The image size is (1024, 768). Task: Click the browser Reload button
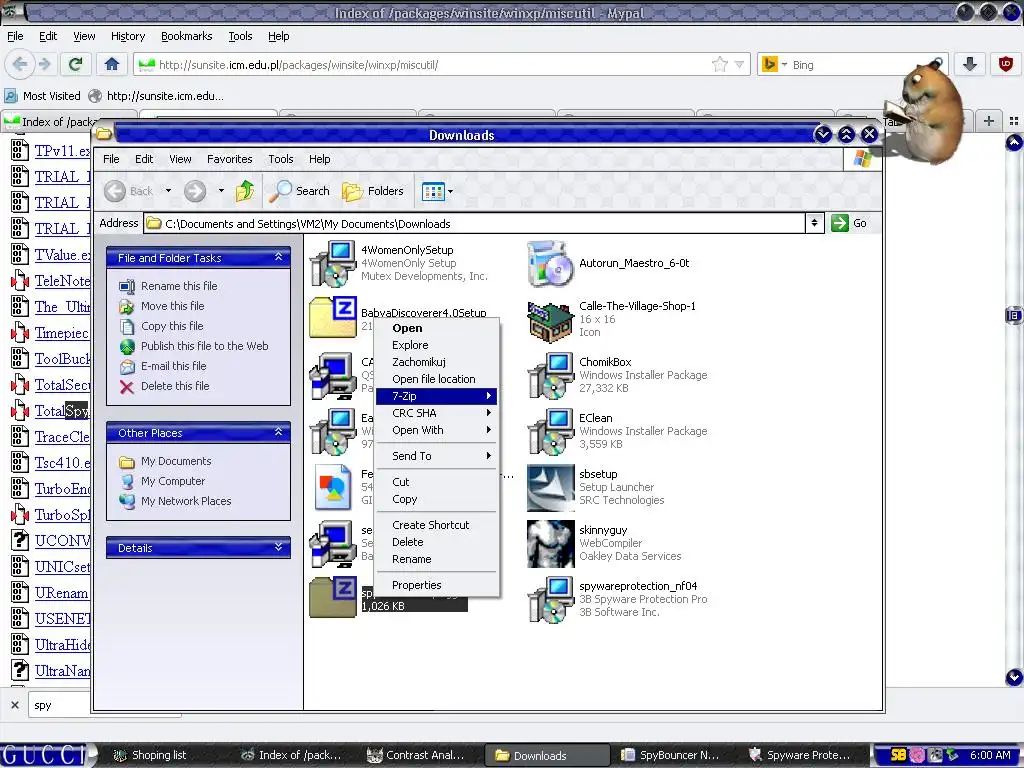(x=75, y=64)
